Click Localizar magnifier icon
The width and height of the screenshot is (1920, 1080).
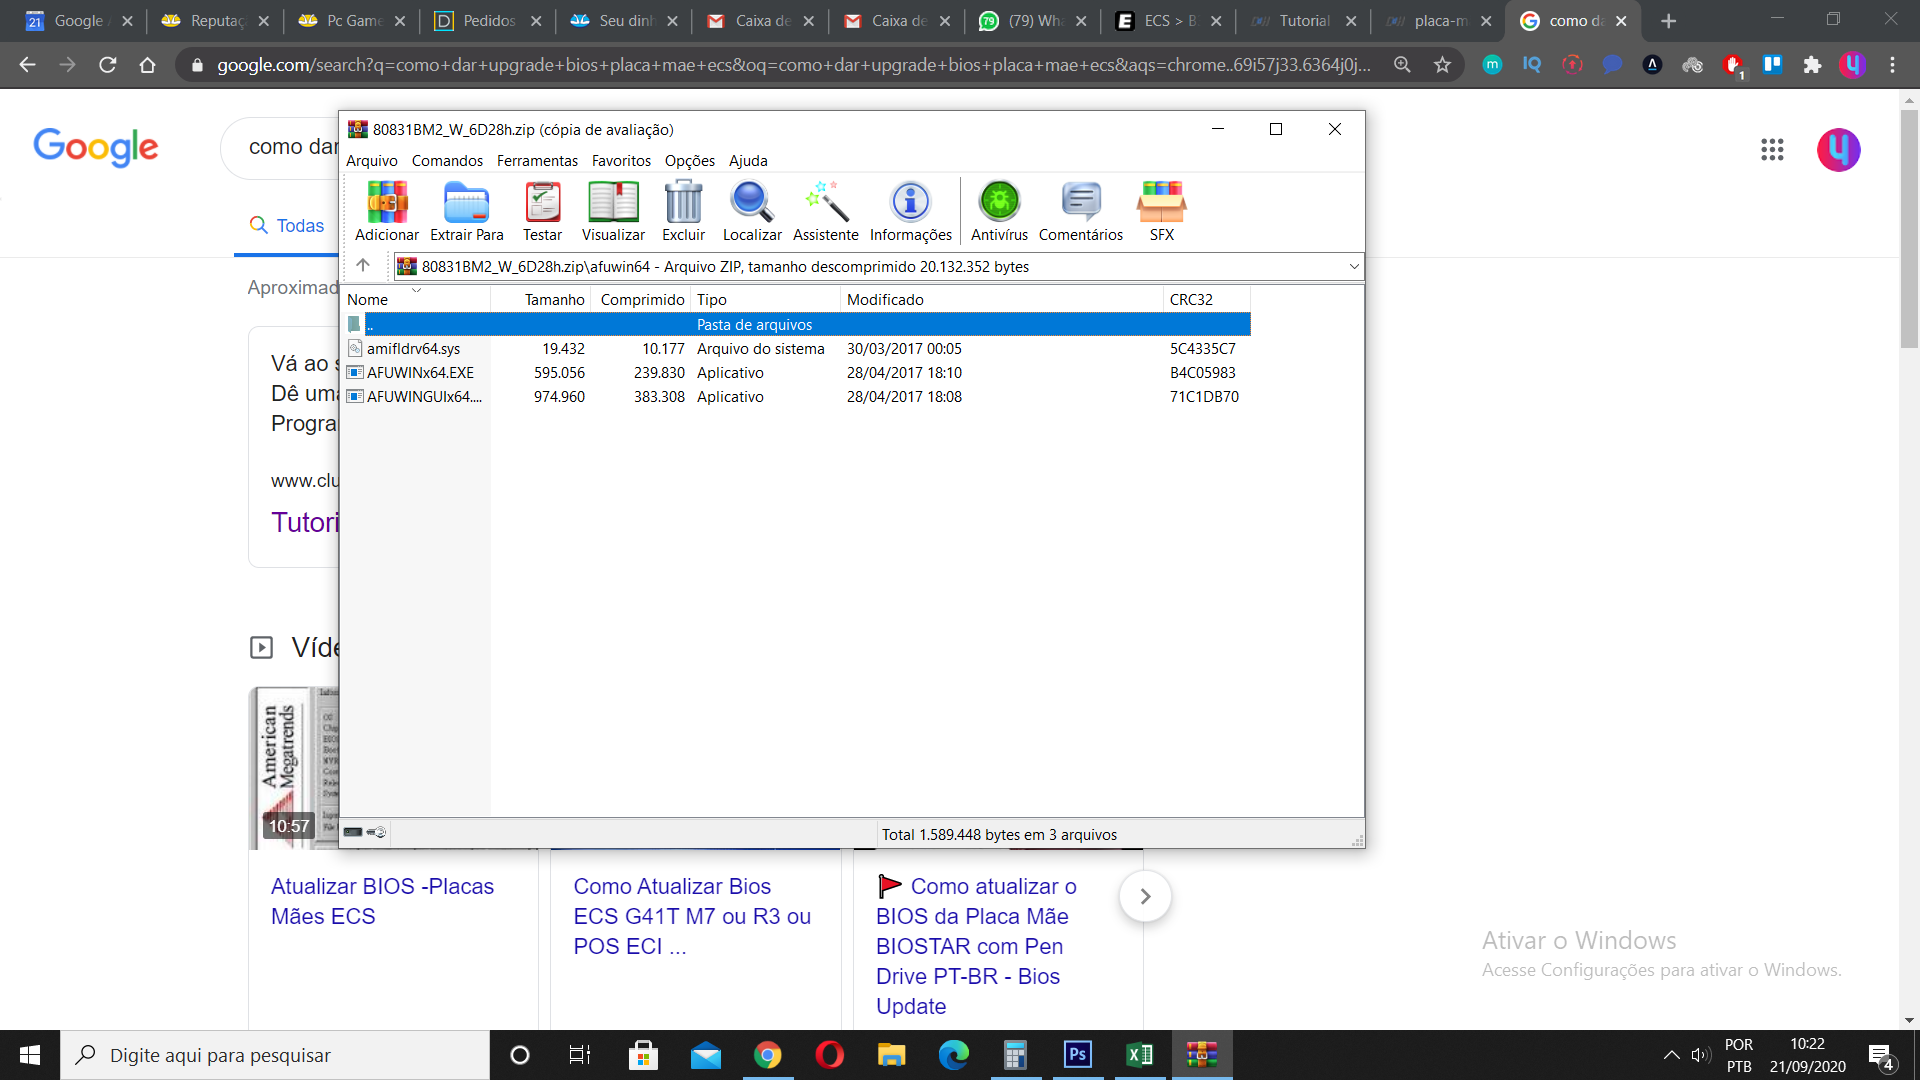point(752,211)
